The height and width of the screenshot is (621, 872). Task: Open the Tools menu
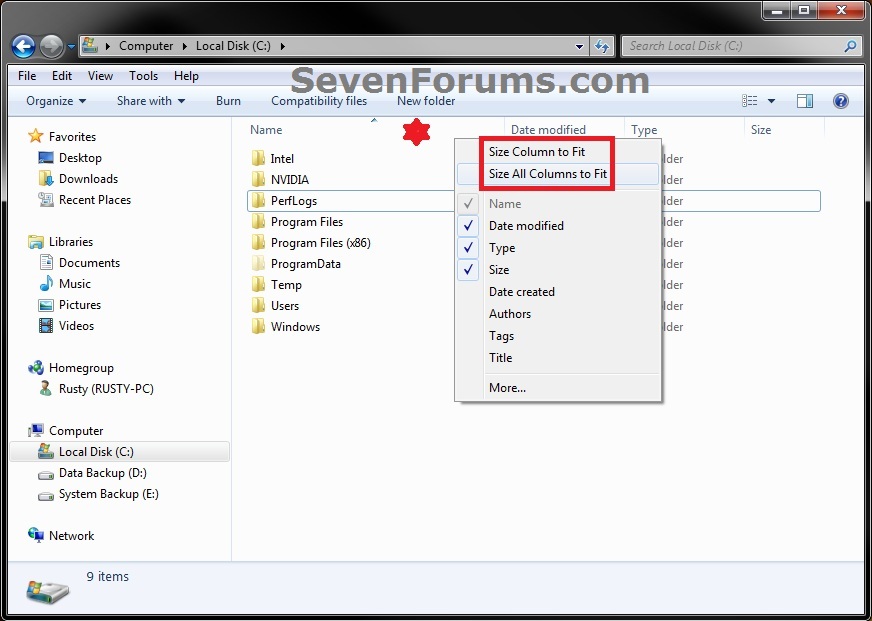pos(143,75)
